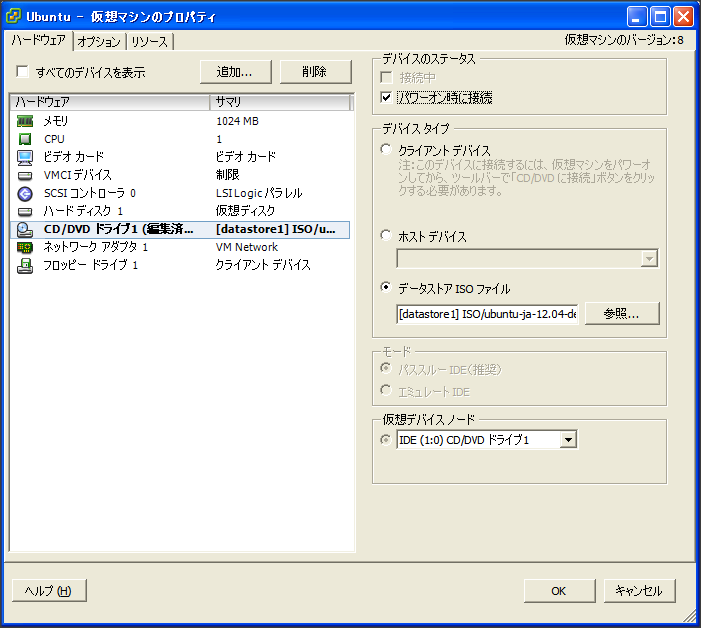The width and height of the screenshot is (701, 628).
Task: Click the キャンセル button
Action: [639, 591]
